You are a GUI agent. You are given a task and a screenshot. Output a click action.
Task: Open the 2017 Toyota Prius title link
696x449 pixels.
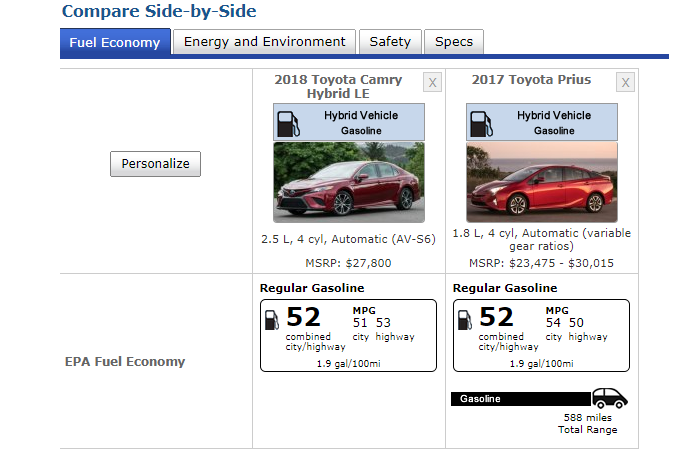[531, 80]
